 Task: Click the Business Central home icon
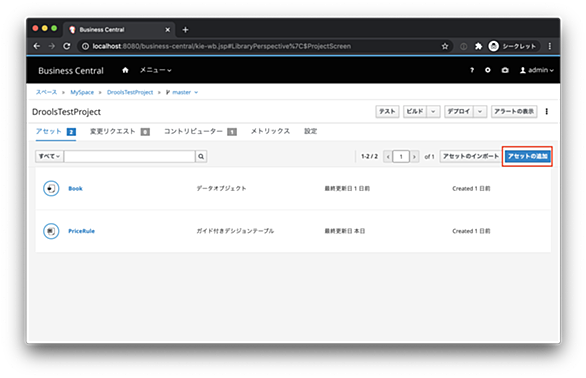(x=125, y=70)
